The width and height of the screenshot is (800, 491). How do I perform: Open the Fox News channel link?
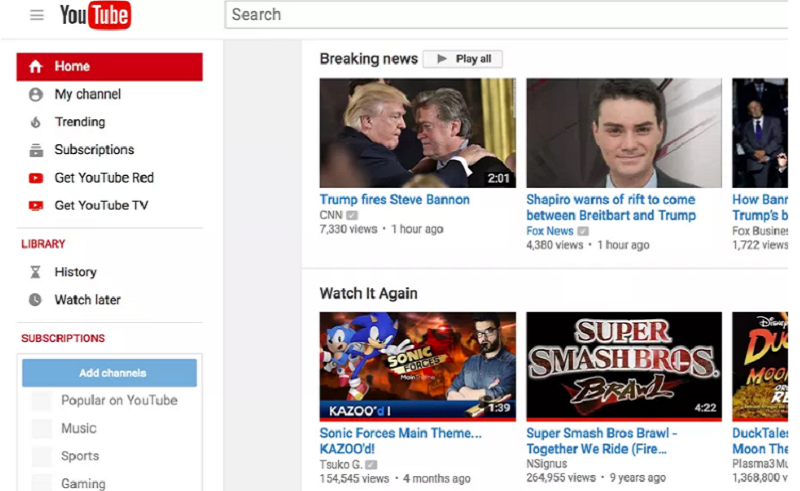[550, 231]
